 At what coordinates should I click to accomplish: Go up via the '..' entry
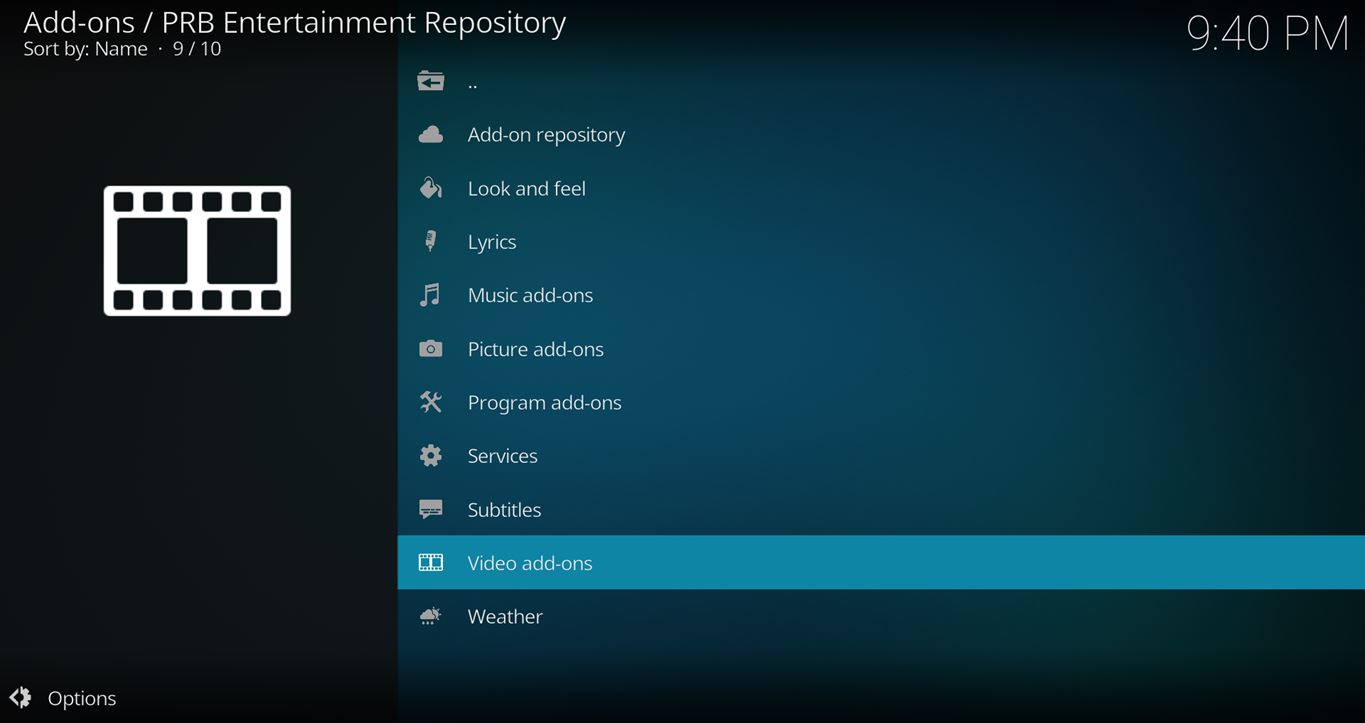pyautogui.click(x=473, y=82)
